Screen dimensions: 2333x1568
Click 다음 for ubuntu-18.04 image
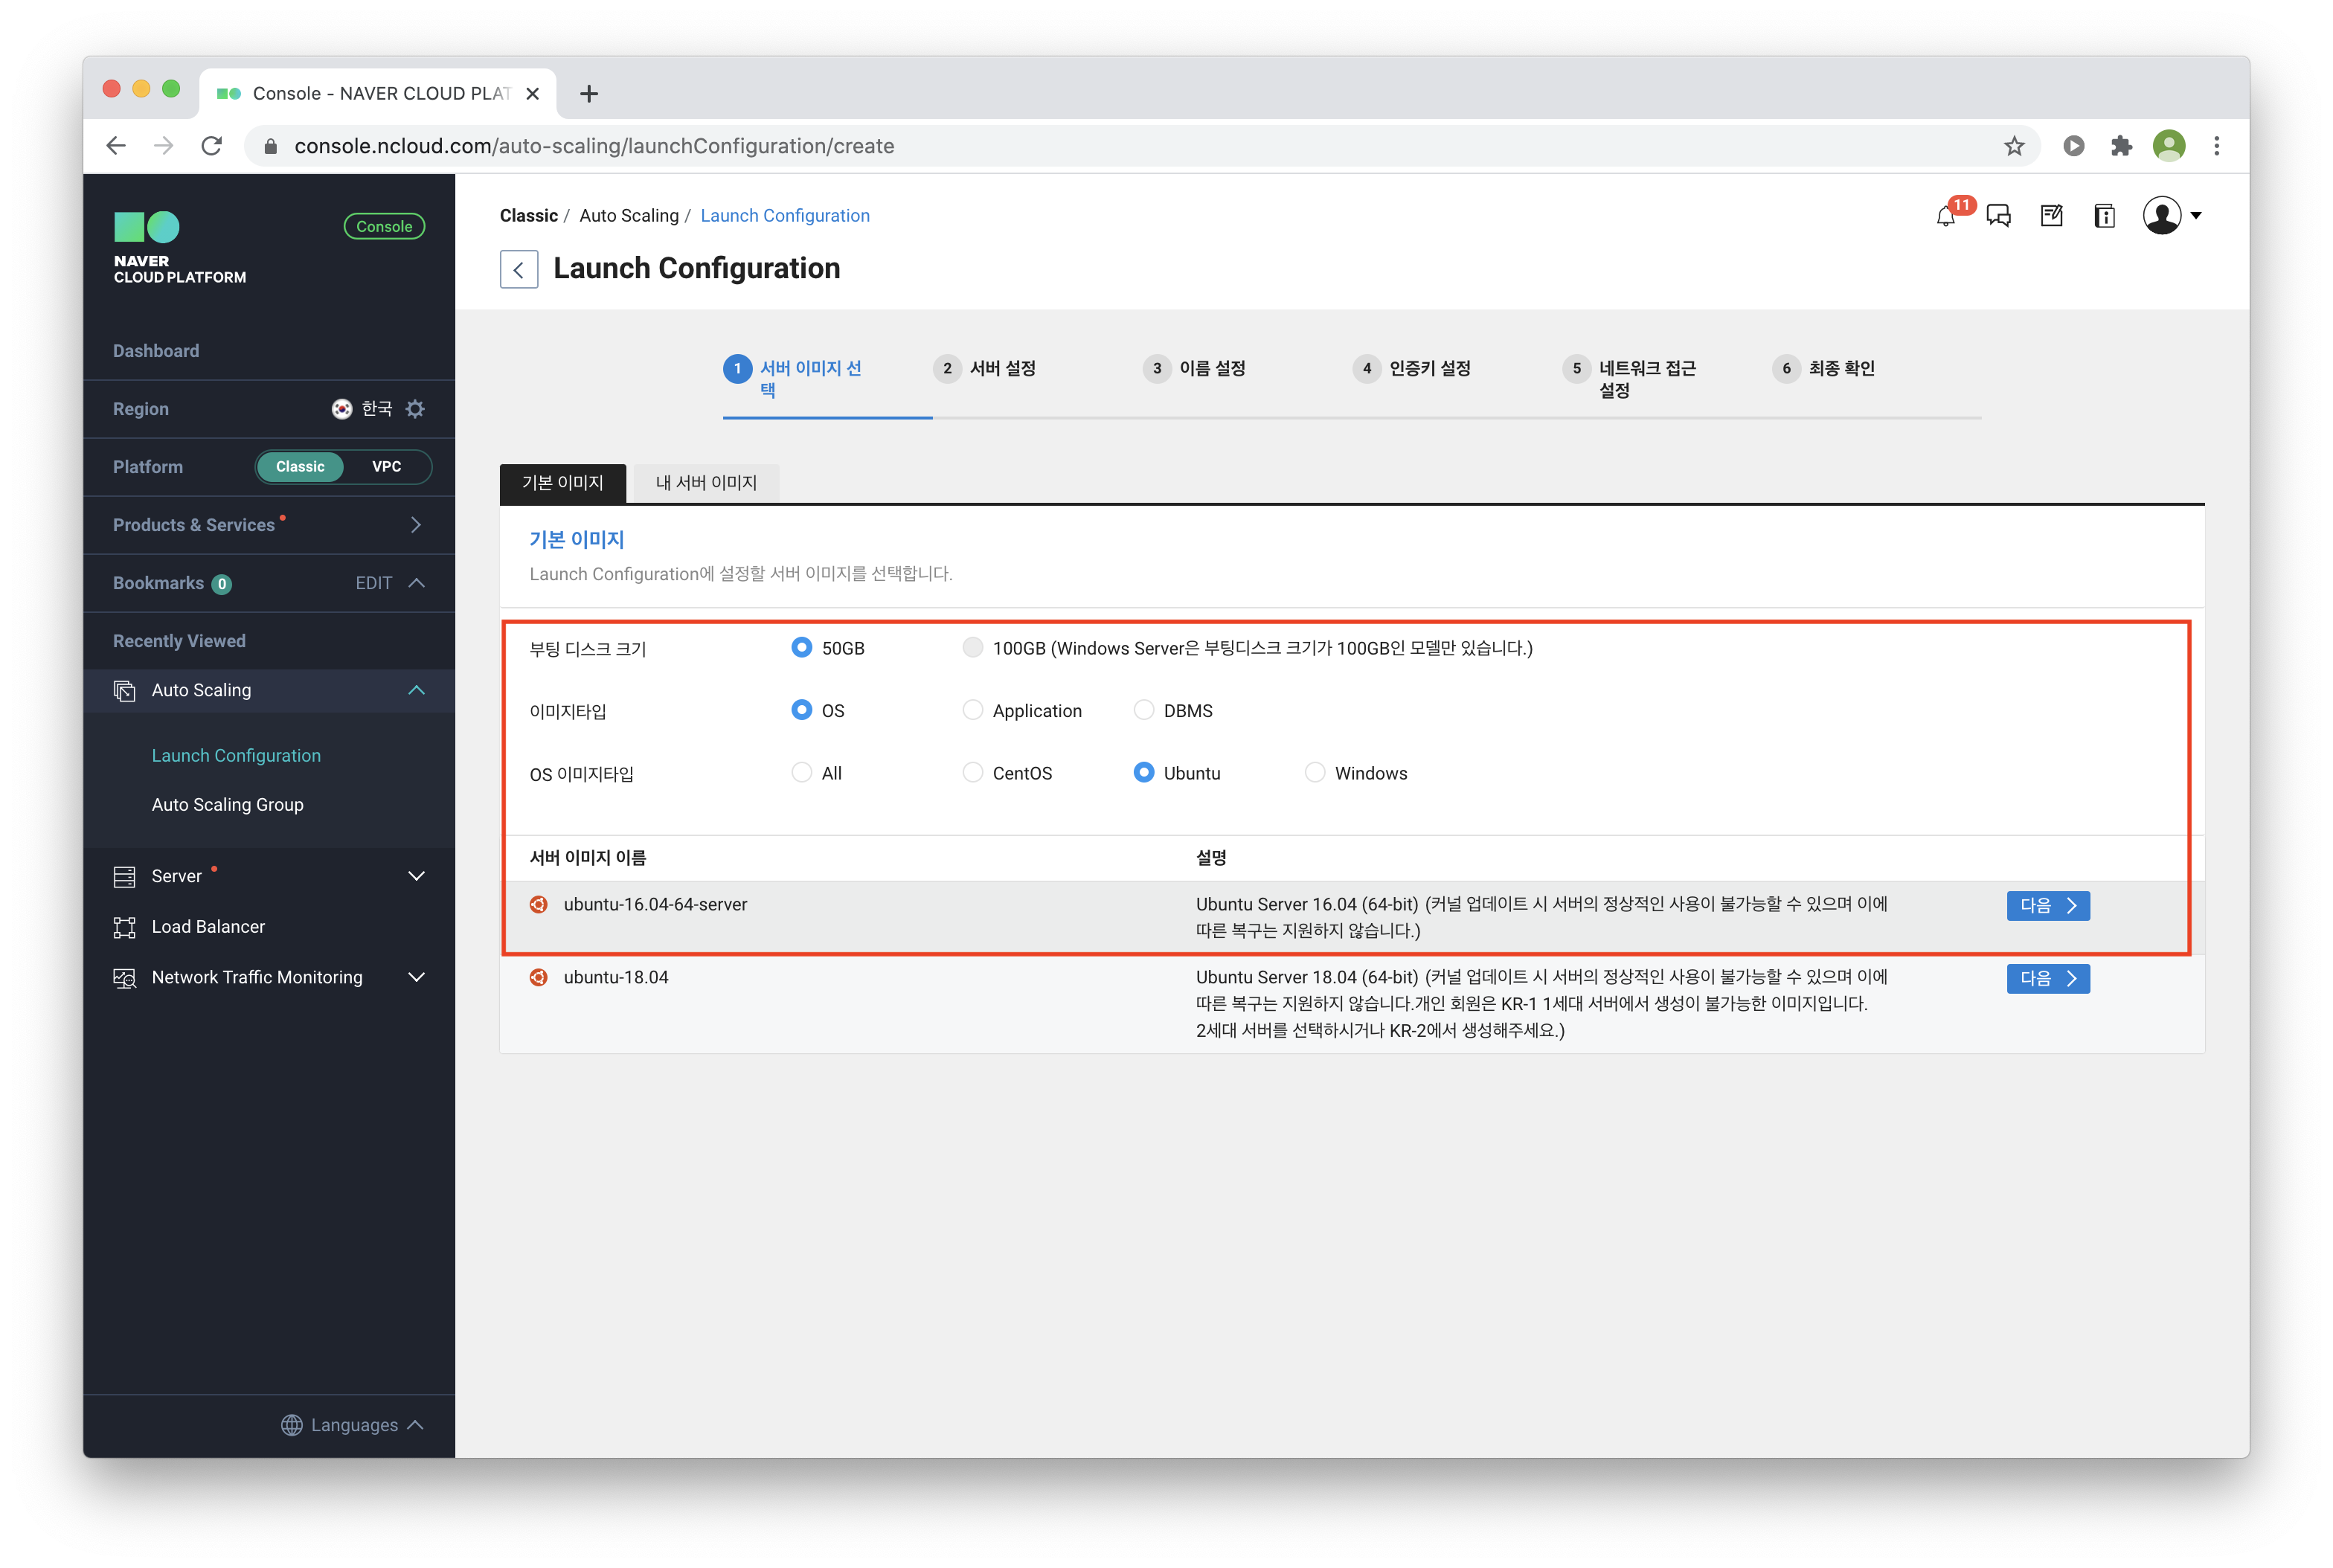pyautogui.click(x=2047, y=978)
